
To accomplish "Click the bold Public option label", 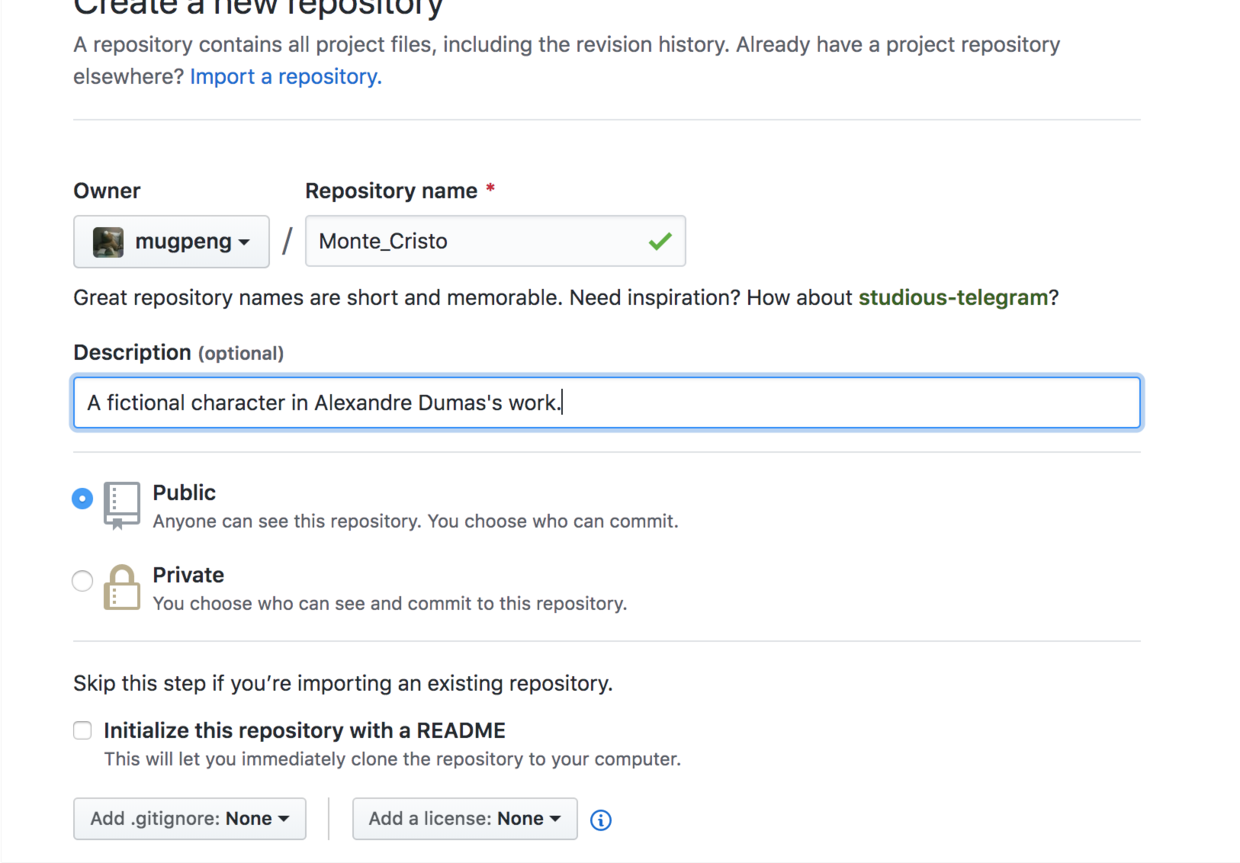I will [184, 493].
